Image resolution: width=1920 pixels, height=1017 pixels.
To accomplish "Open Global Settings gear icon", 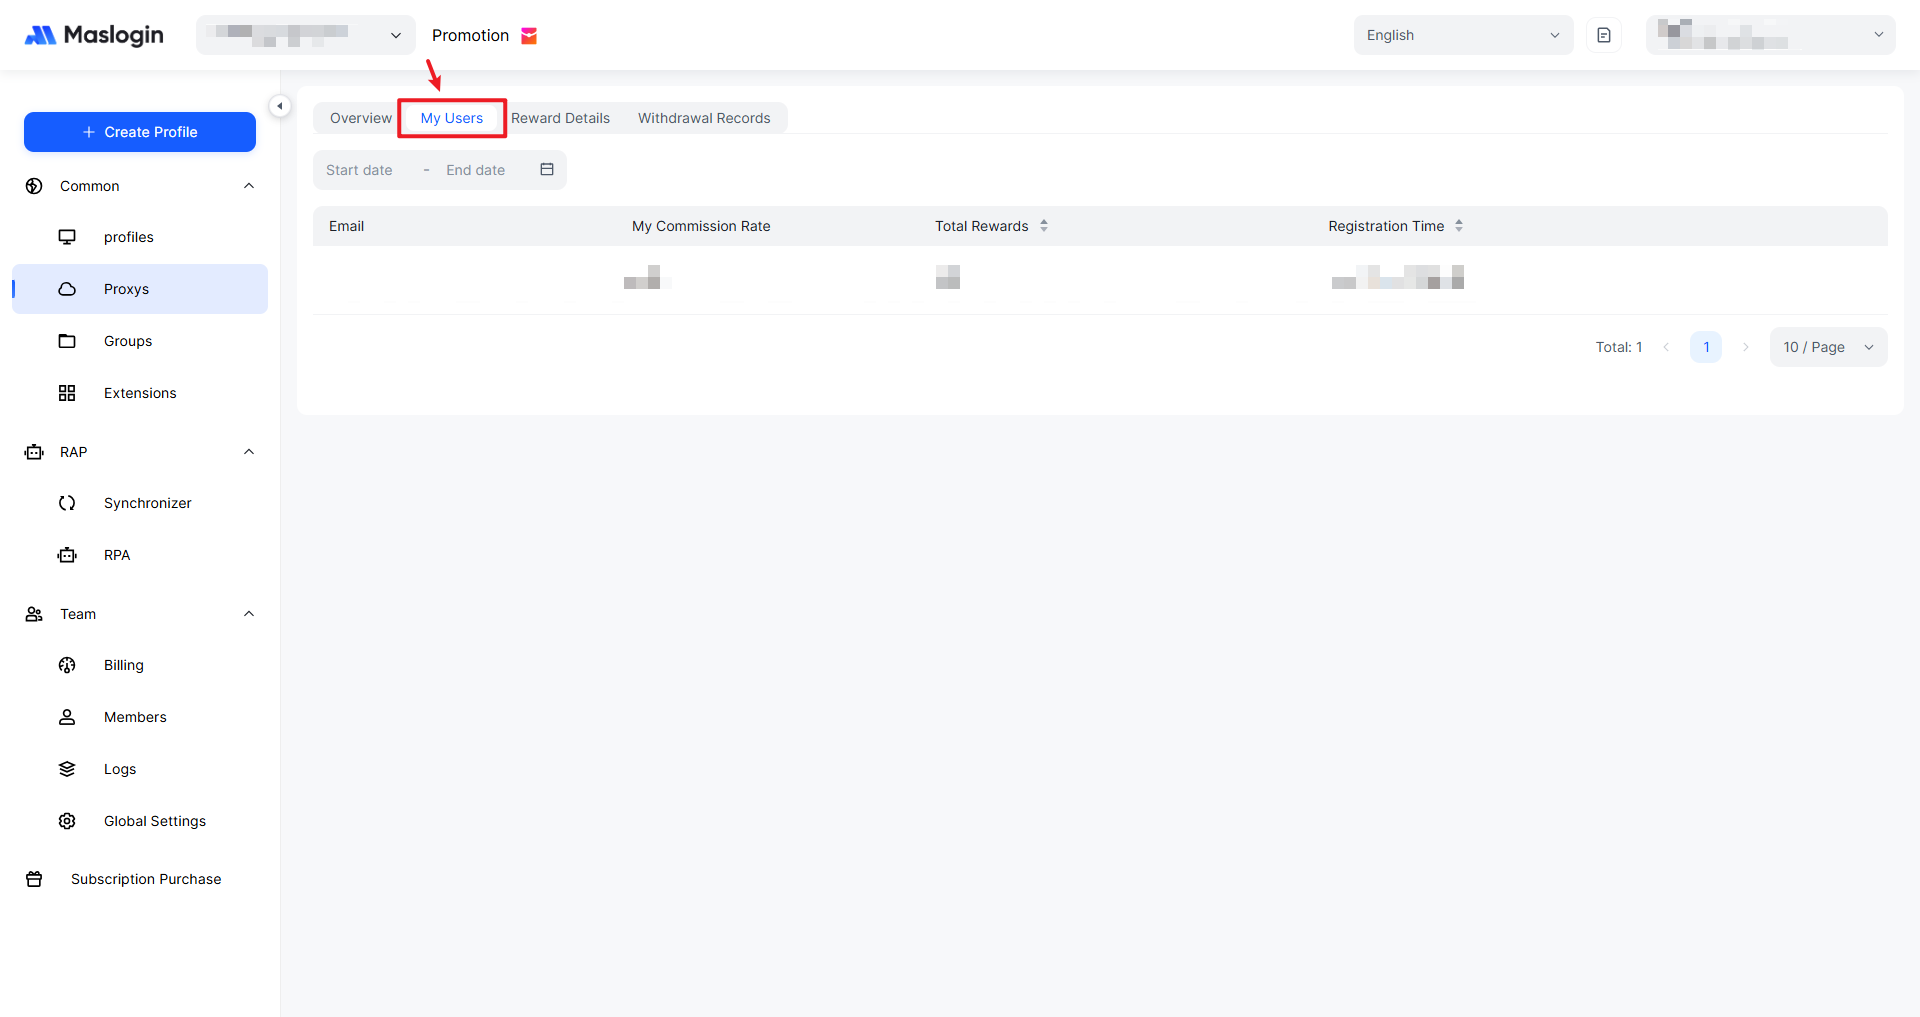I will point(67,821).
